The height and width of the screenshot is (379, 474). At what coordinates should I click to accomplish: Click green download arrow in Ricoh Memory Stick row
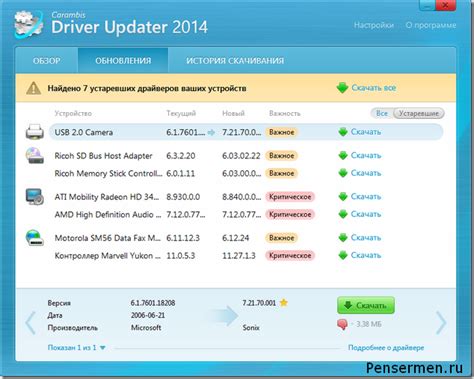[x=343, y=173]
